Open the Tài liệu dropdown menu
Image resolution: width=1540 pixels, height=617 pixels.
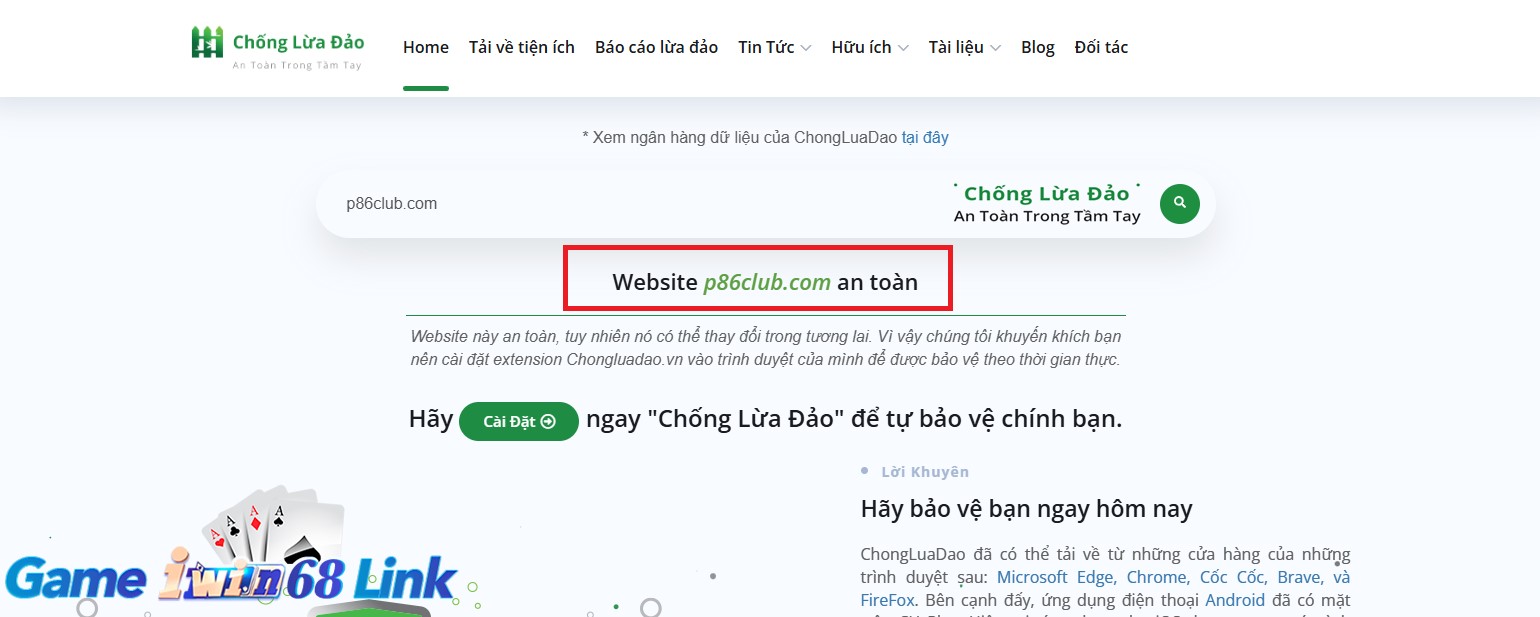964,47
